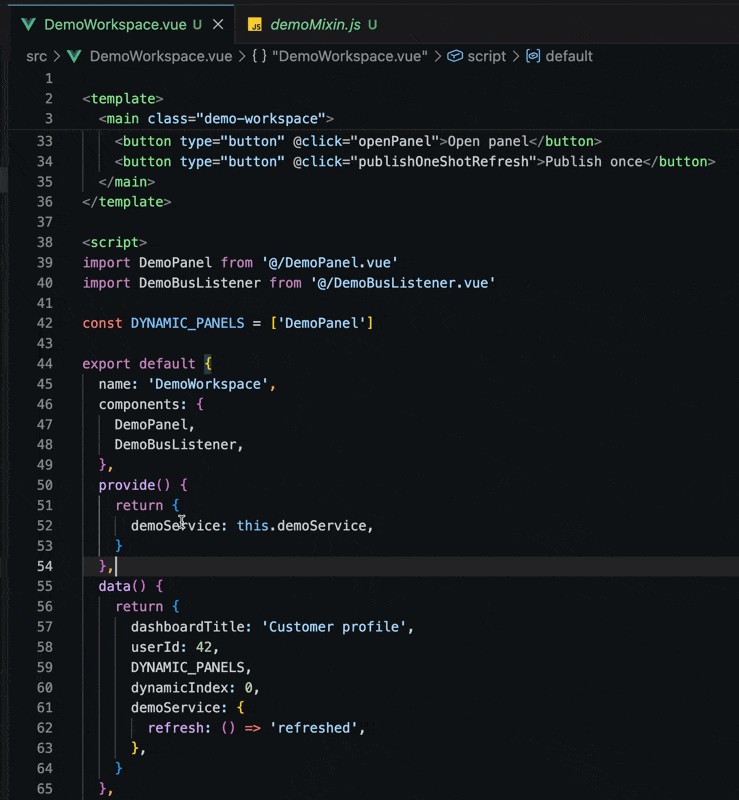739x800 pixels.
Task: Open the "DemoWorkspace.vue" symbol breadcrumb
Action: point(350,56)
